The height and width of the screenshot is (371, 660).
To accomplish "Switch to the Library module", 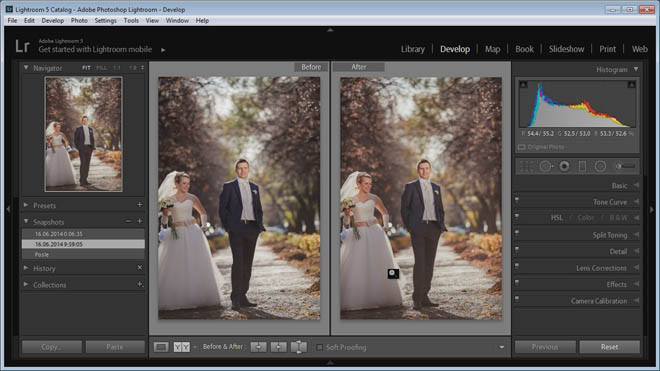I will (x=412, y=49).
